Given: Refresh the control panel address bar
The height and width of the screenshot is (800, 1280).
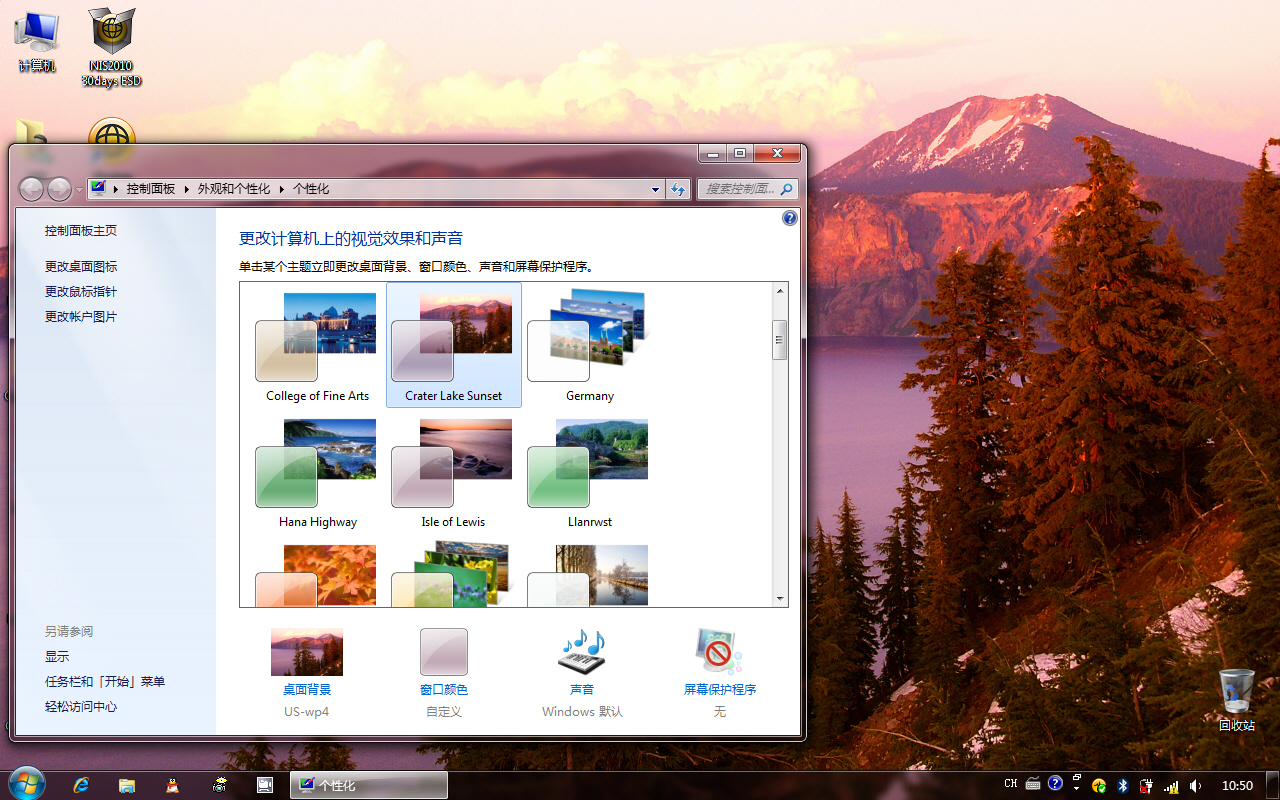Looking at the screenshot, I should coord(678,189).
